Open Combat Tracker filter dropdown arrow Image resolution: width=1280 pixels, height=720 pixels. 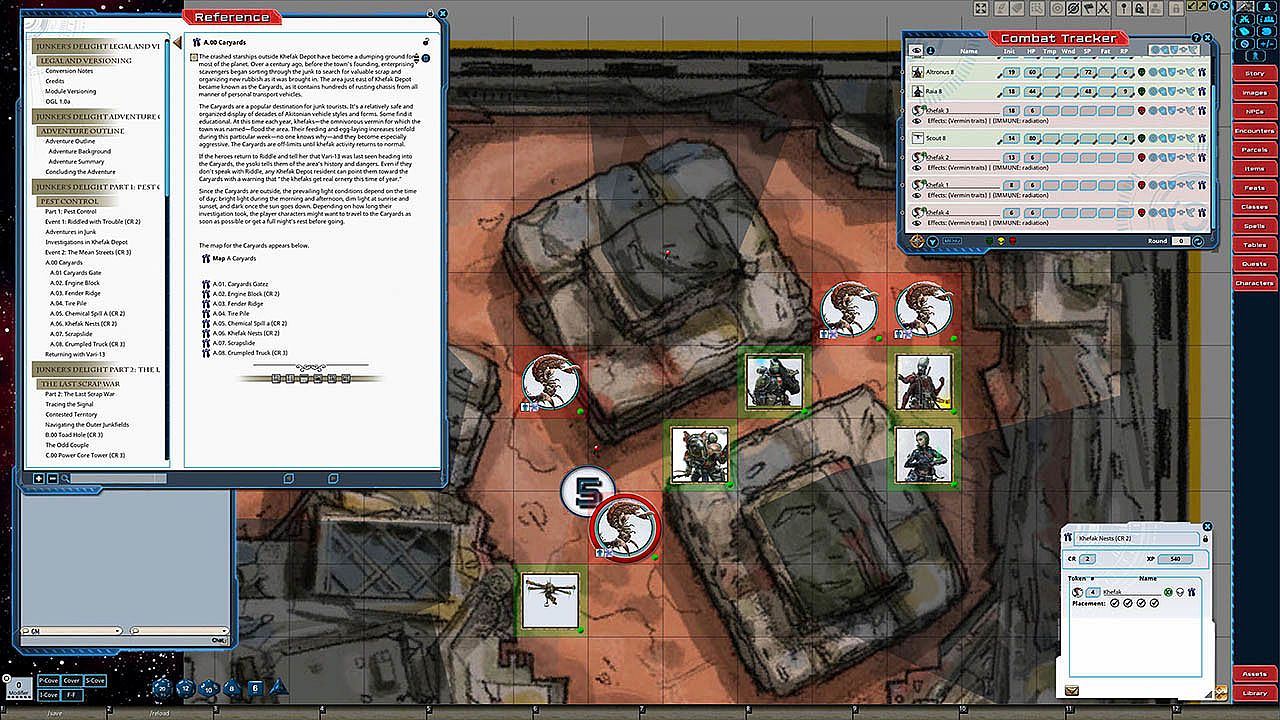point(932,241)
